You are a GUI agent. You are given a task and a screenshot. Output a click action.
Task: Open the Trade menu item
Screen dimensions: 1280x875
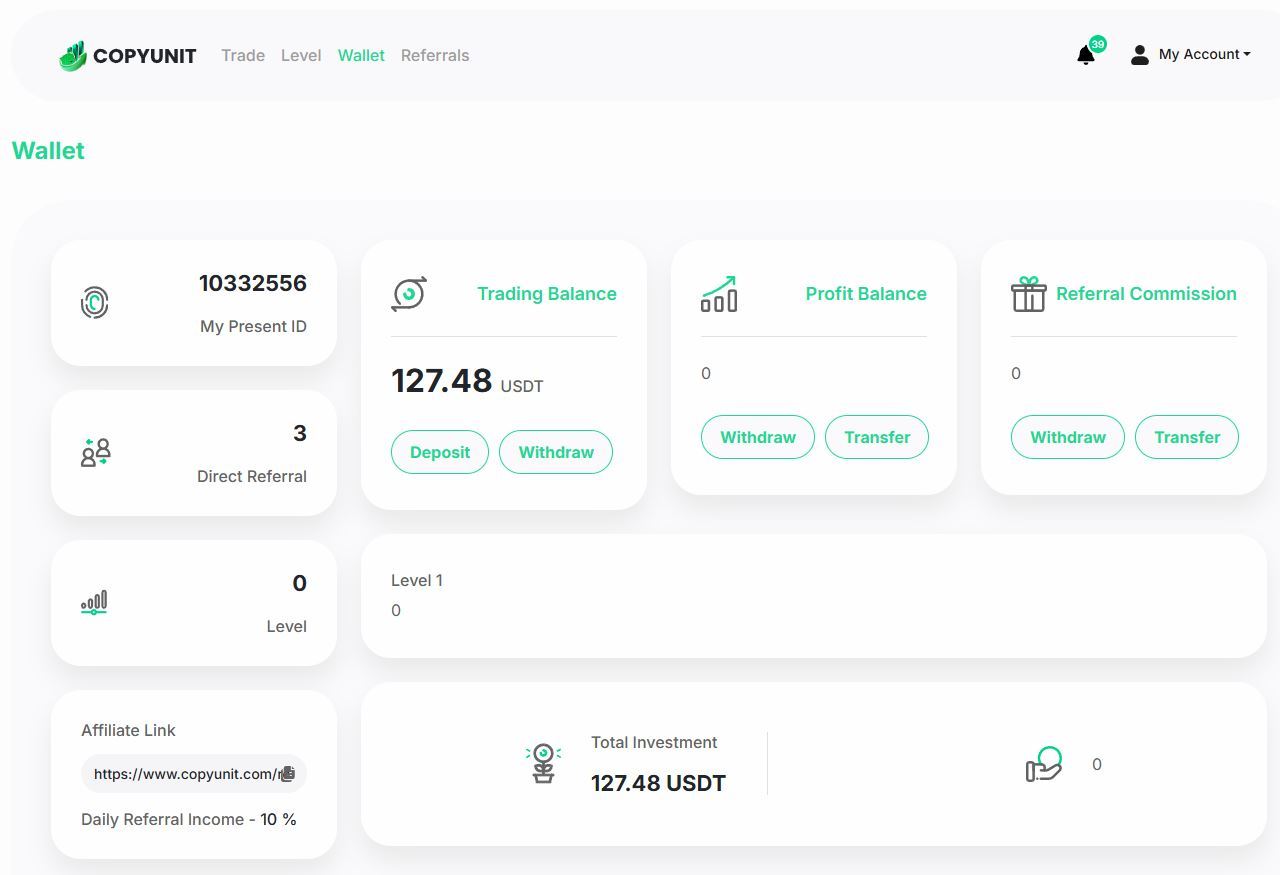[x=243, y=55]
